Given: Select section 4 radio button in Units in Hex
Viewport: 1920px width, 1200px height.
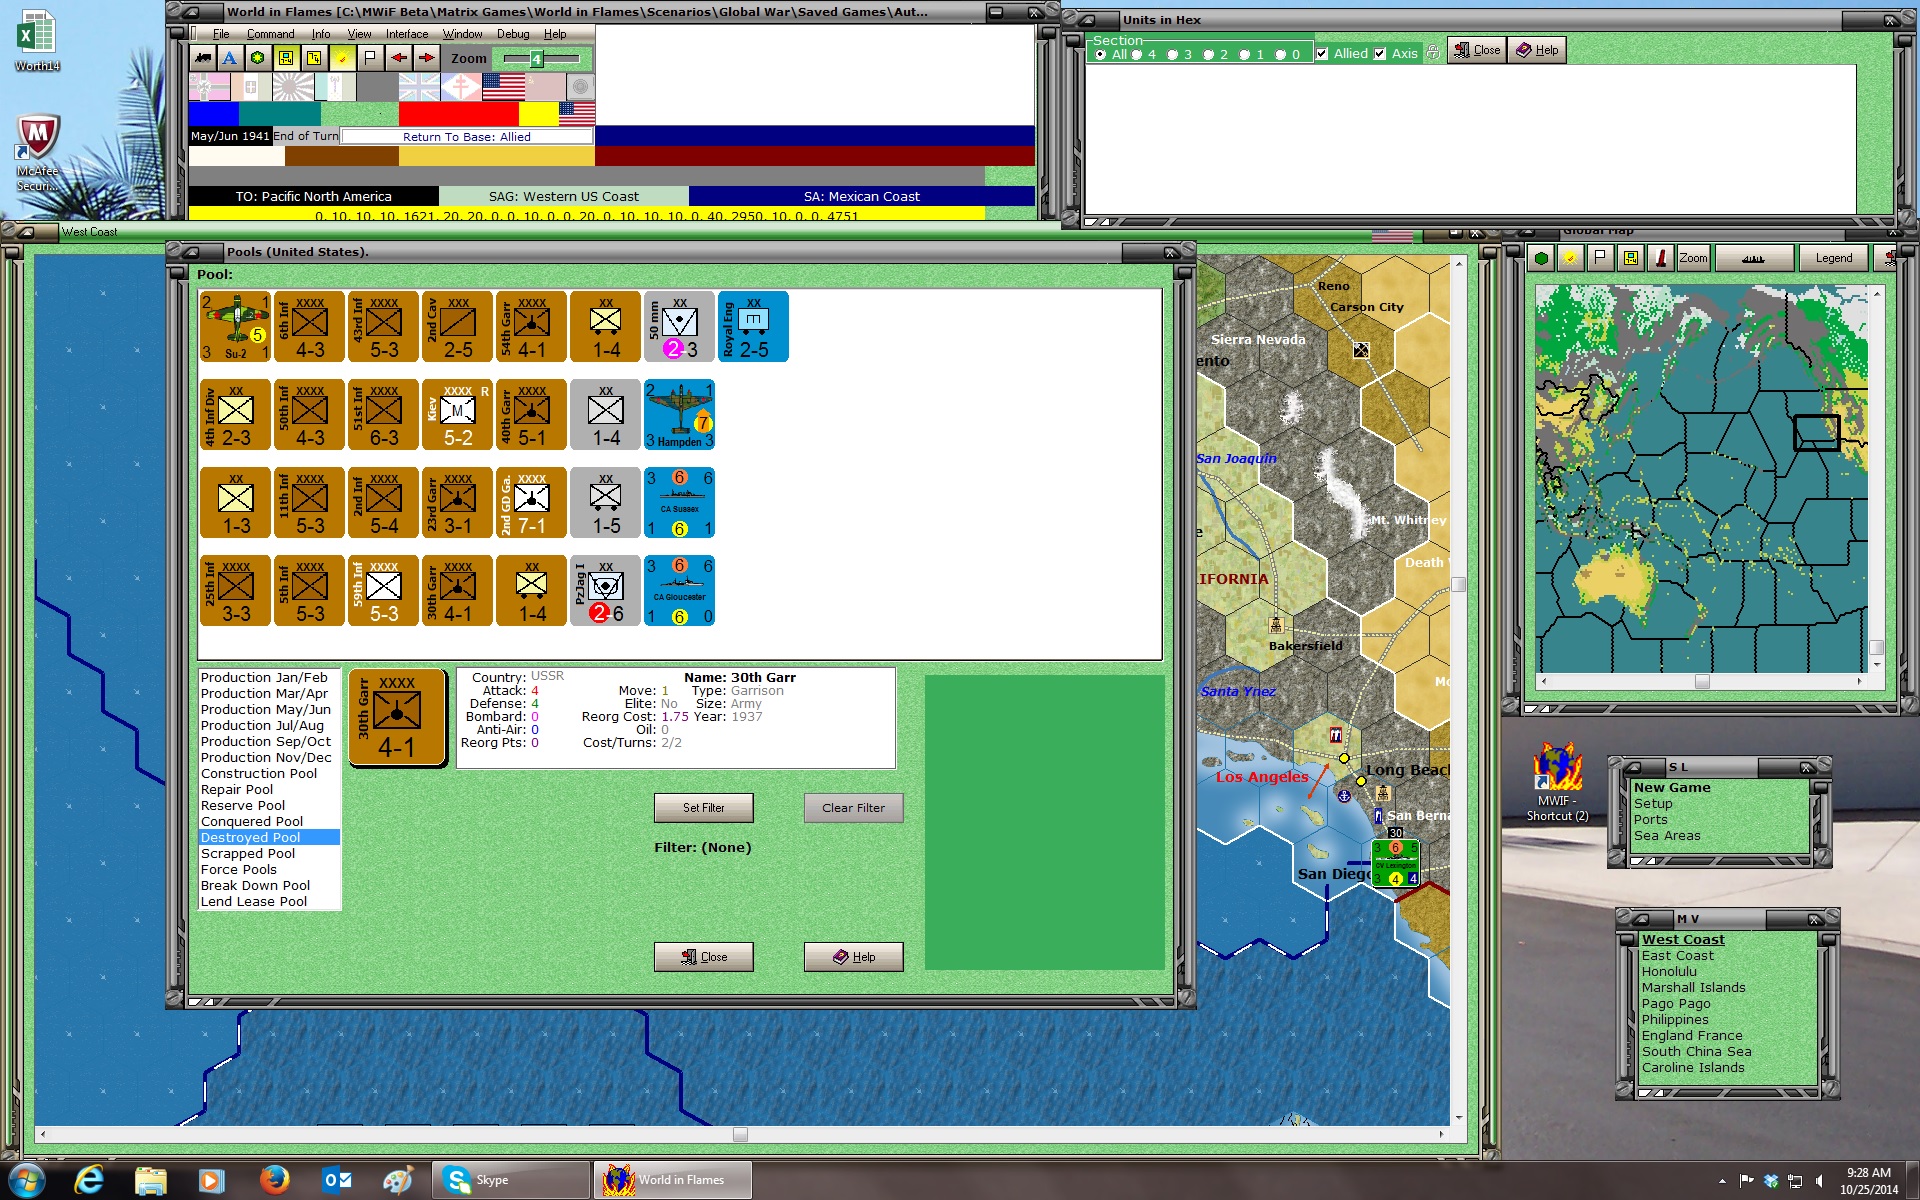Looking at the screenshot, I should tap(1137, 54).
